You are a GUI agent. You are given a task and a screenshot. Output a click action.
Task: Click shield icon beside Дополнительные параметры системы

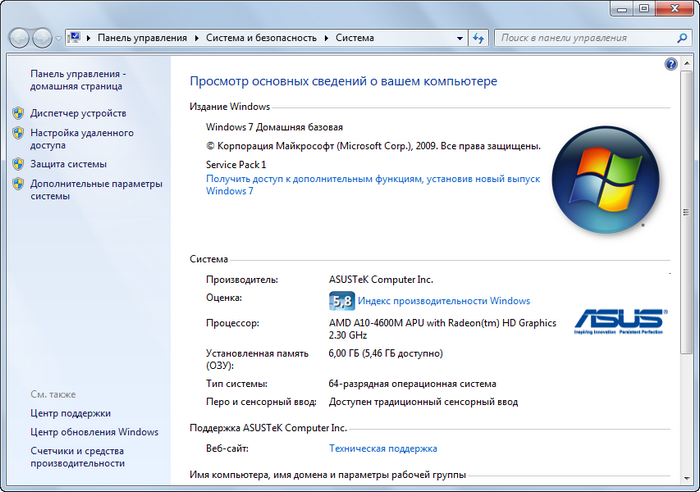18,184
